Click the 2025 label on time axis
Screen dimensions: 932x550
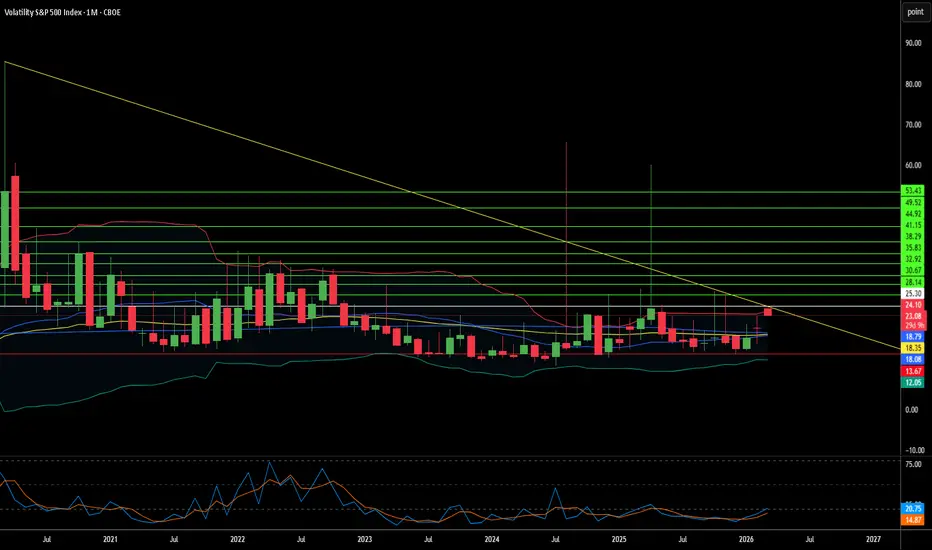619,539
